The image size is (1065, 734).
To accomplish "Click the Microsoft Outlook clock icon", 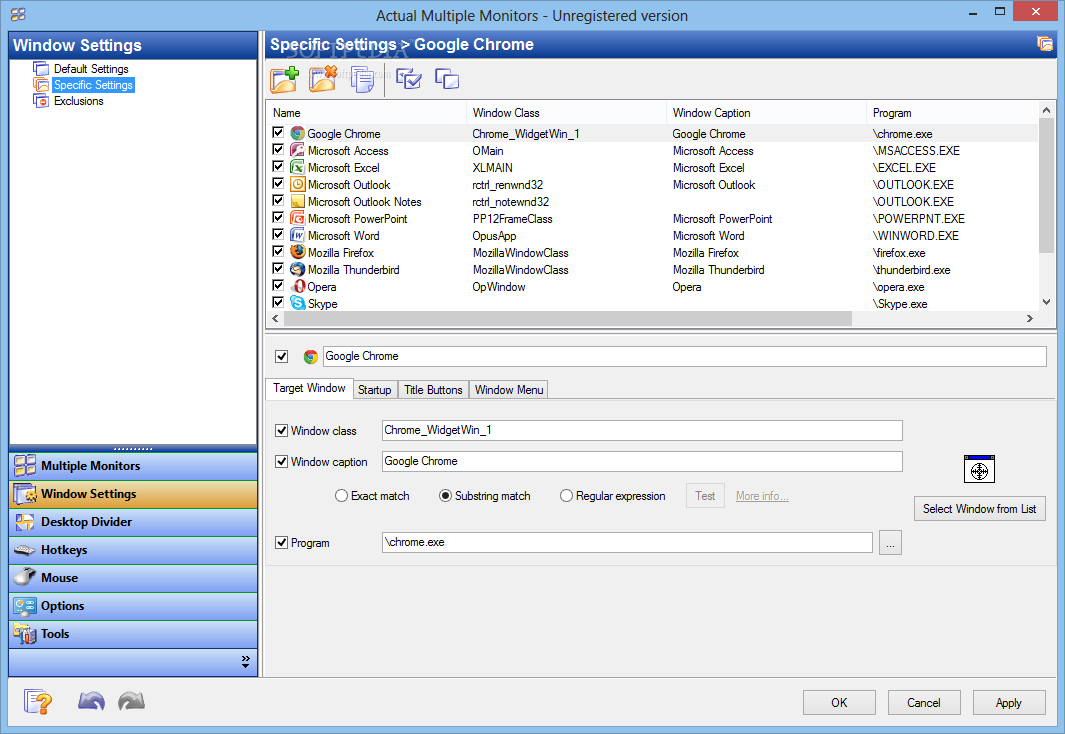I will [x=297, y=184].
